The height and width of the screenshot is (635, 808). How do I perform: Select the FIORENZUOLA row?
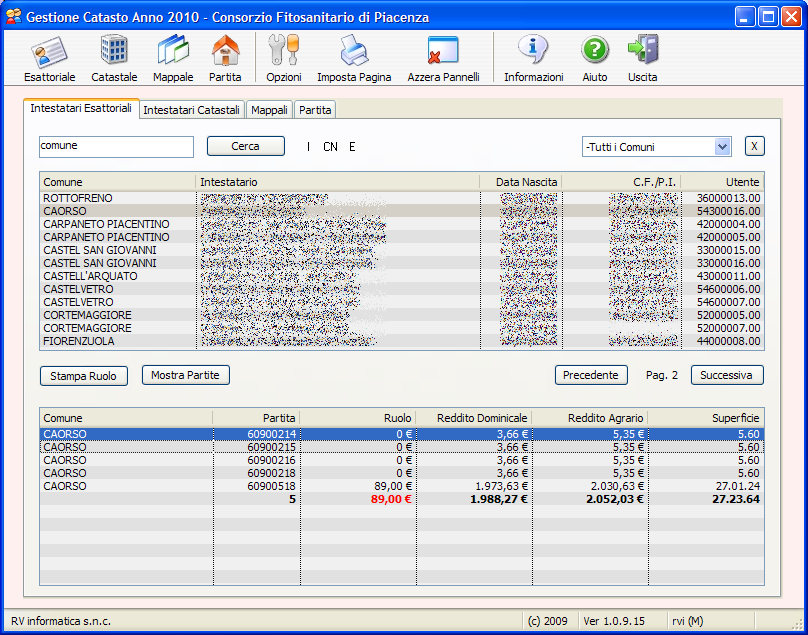(402, 341)
